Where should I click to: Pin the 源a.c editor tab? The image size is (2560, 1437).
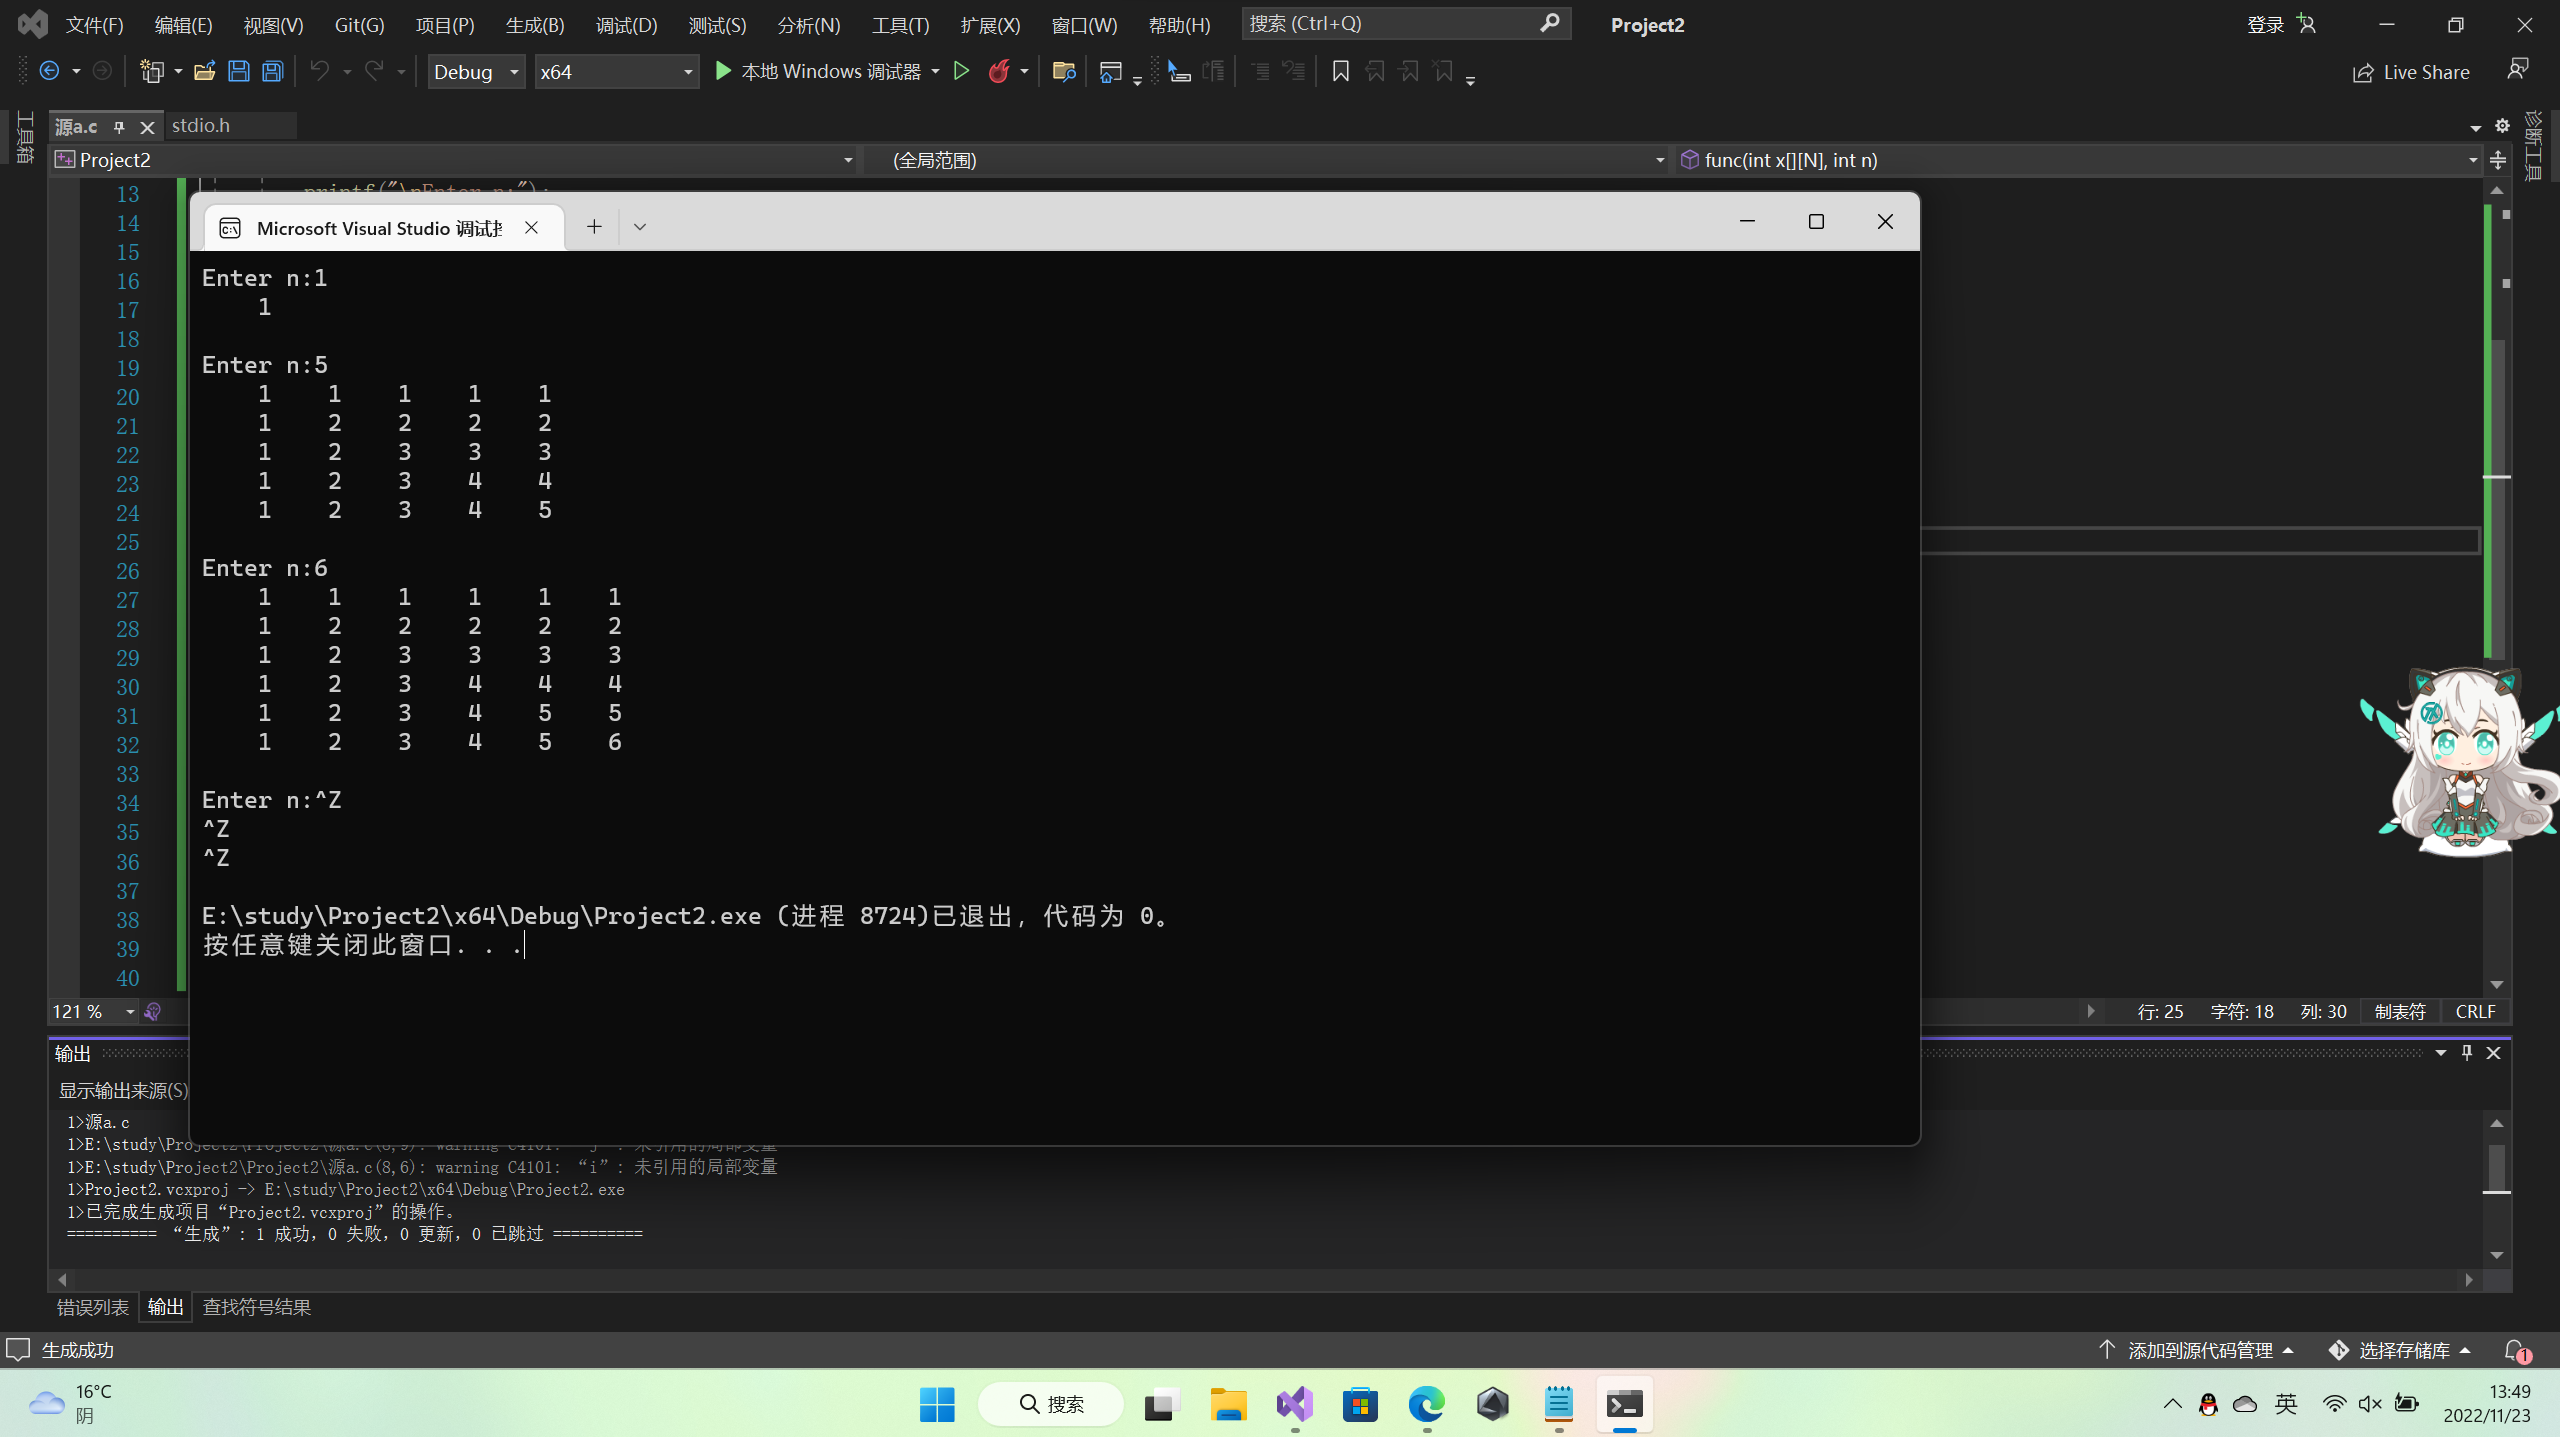[119, 127]
